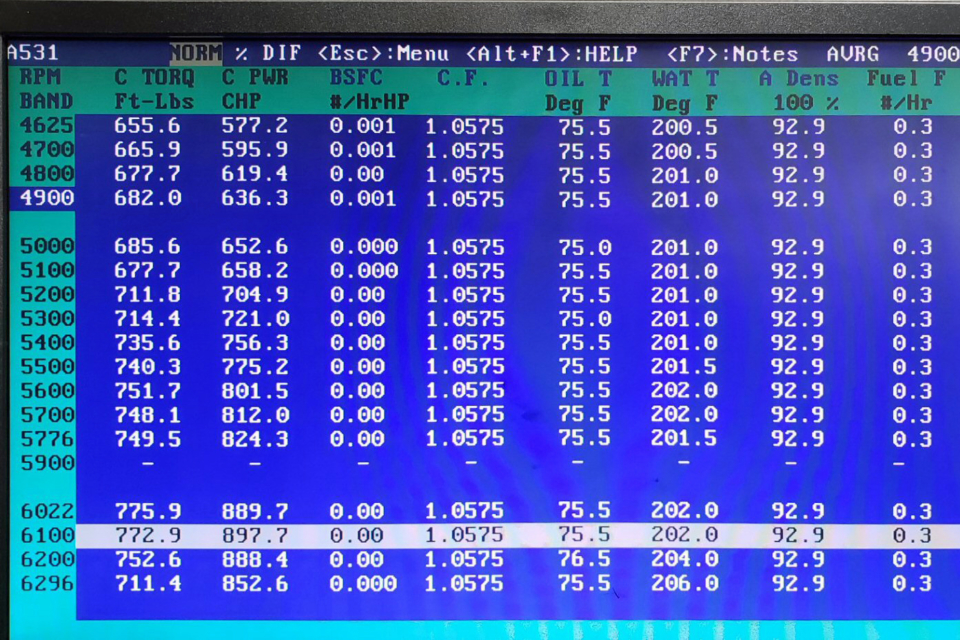This screenshot has height=640, width=960.
Task: Click the % DIF mode label
Action: tap(268, 53)
